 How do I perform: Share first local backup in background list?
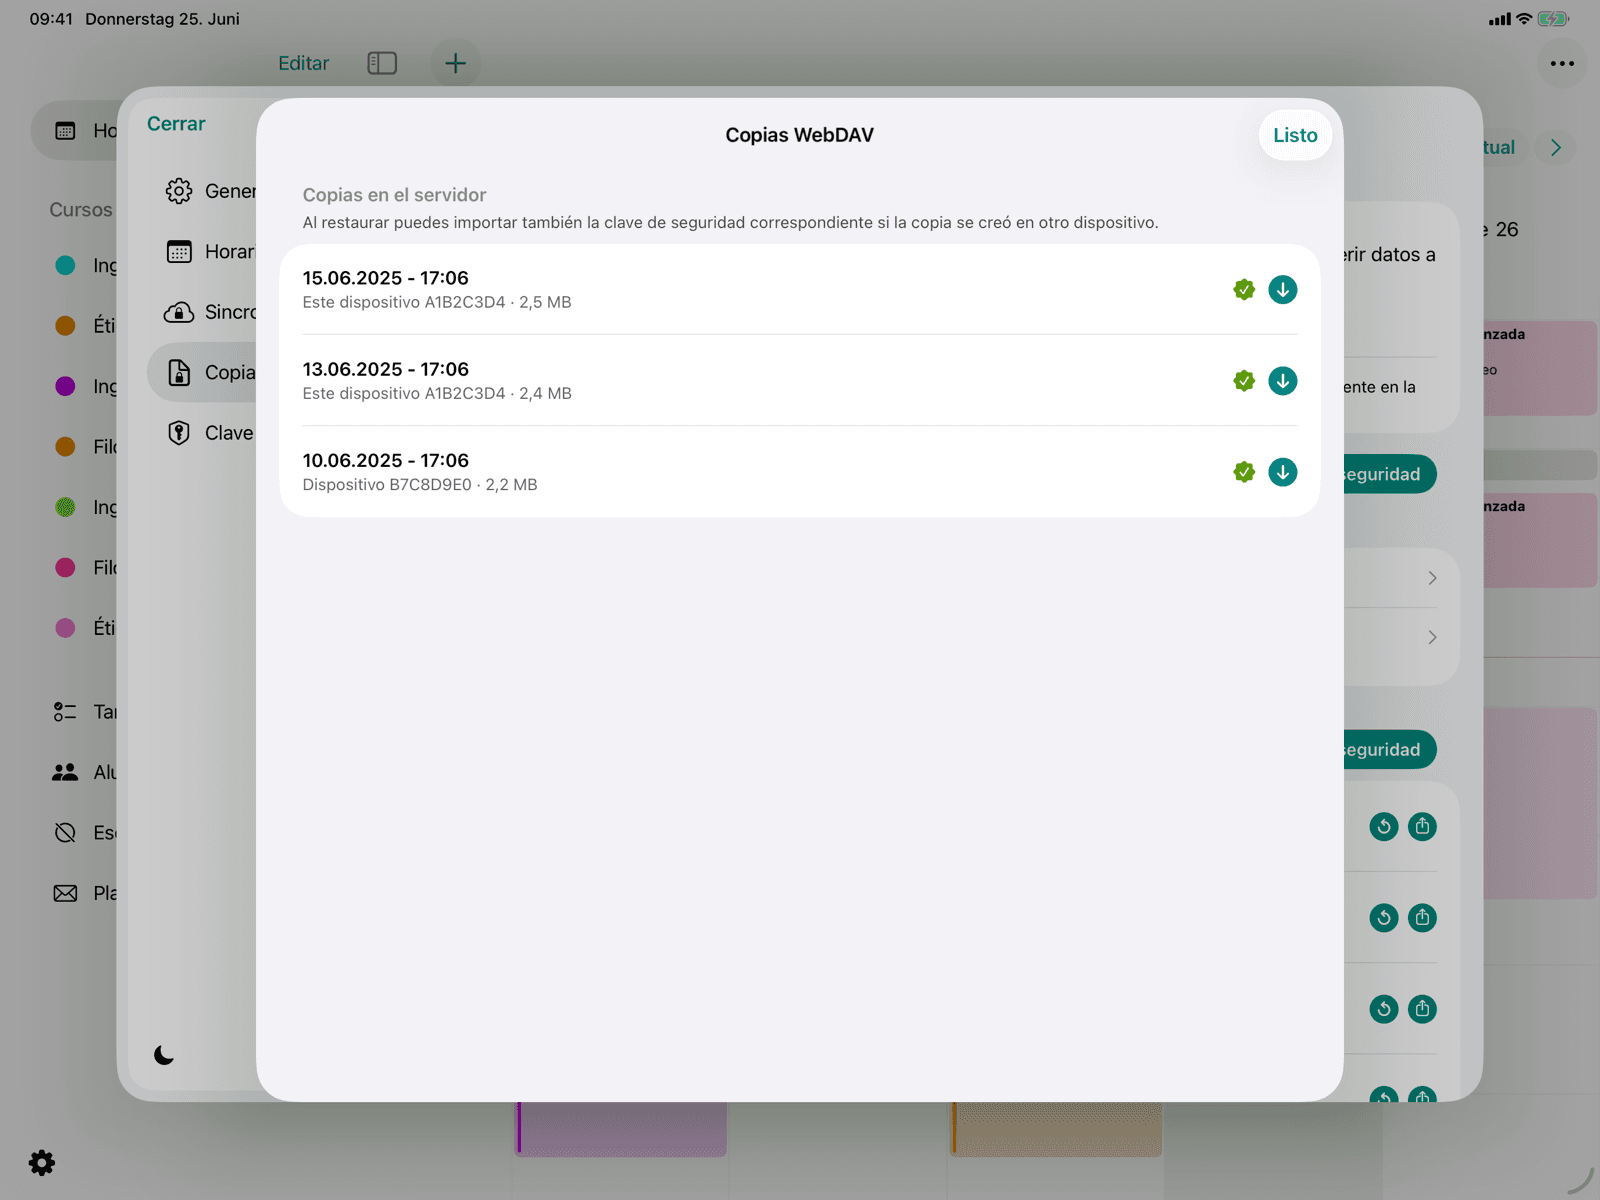tap(1422, 827)
